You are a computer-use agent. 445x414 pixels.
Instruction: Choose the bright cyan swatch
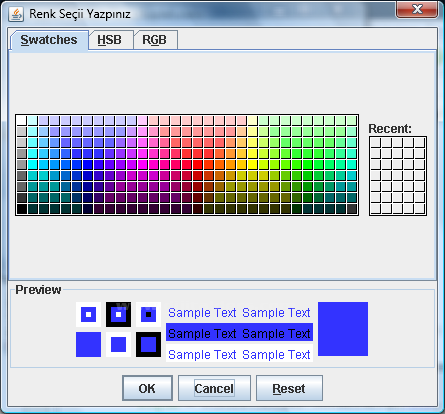[x=32, y=165]
